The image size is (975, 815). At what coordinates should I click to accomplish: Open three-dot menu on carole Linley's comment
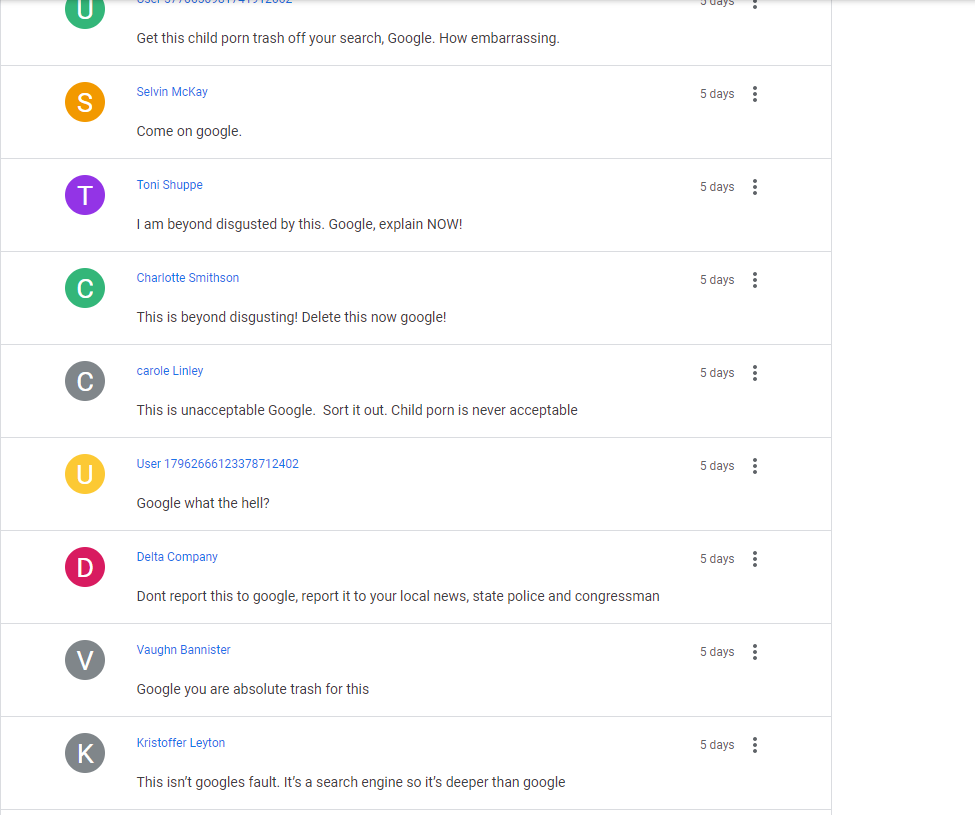click(x=755, y=373)
